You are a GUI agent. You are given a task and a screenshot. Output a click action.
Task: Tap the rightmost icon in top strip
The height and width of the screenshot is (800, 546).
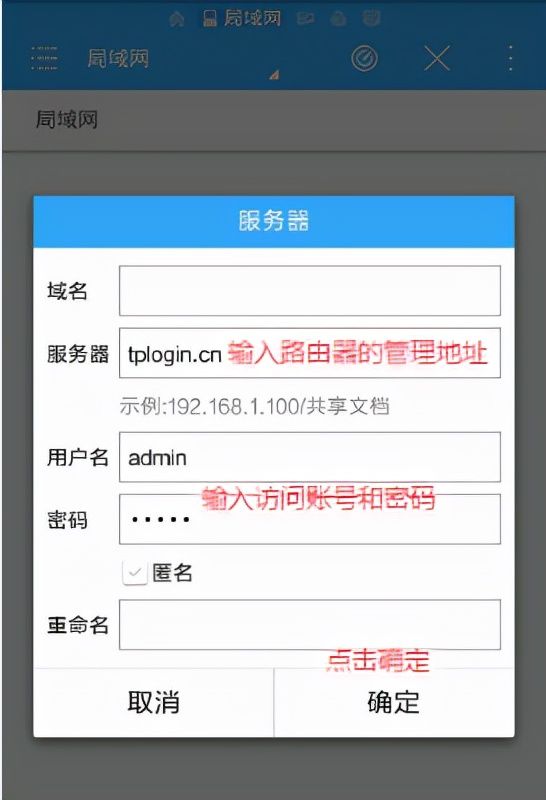point(371,18)
